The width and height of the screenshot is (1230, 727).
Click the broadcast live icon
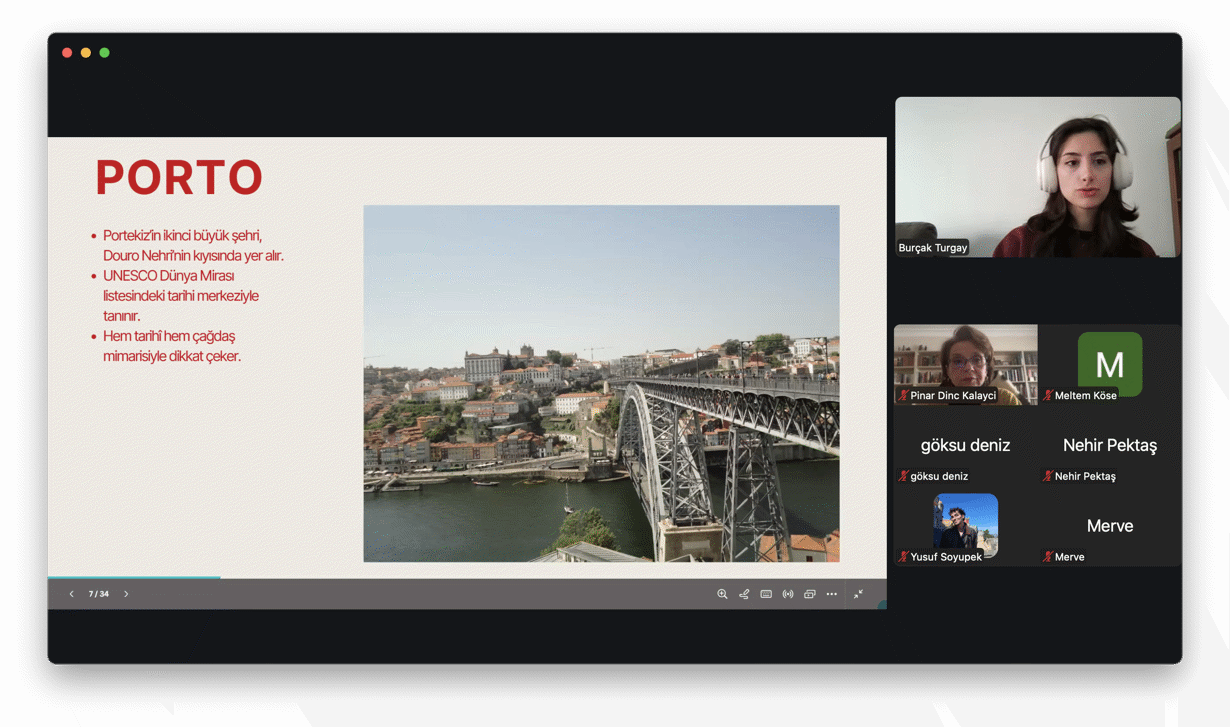[788, 594]
